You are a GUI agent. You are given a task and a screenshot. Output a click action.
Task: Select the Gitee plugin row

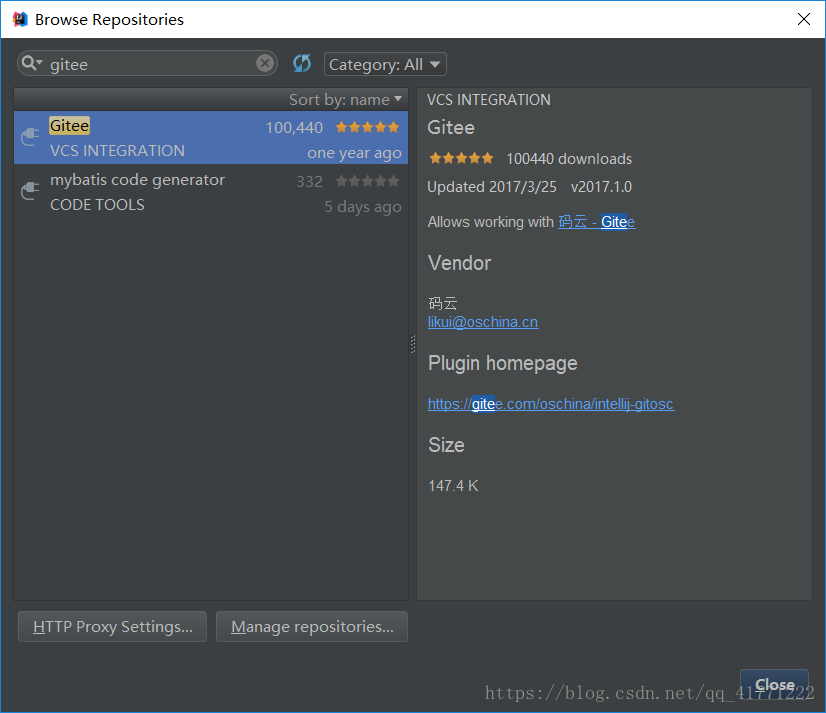pos(211,138)
